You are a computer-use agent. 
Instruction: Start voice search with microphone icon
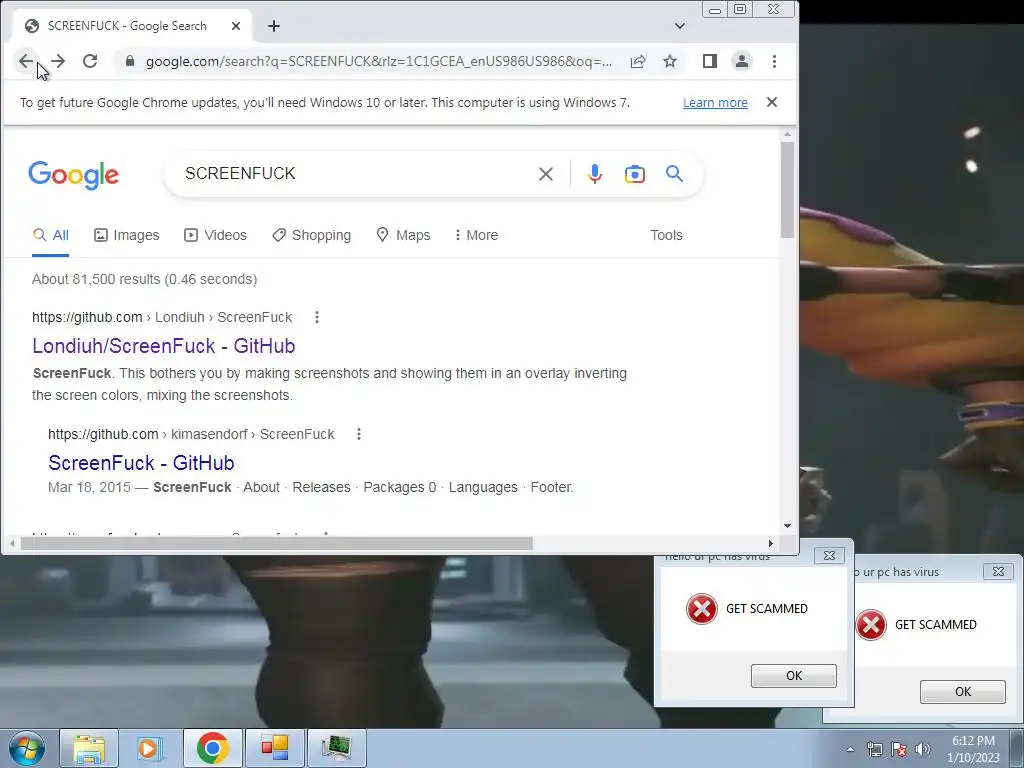594,174
